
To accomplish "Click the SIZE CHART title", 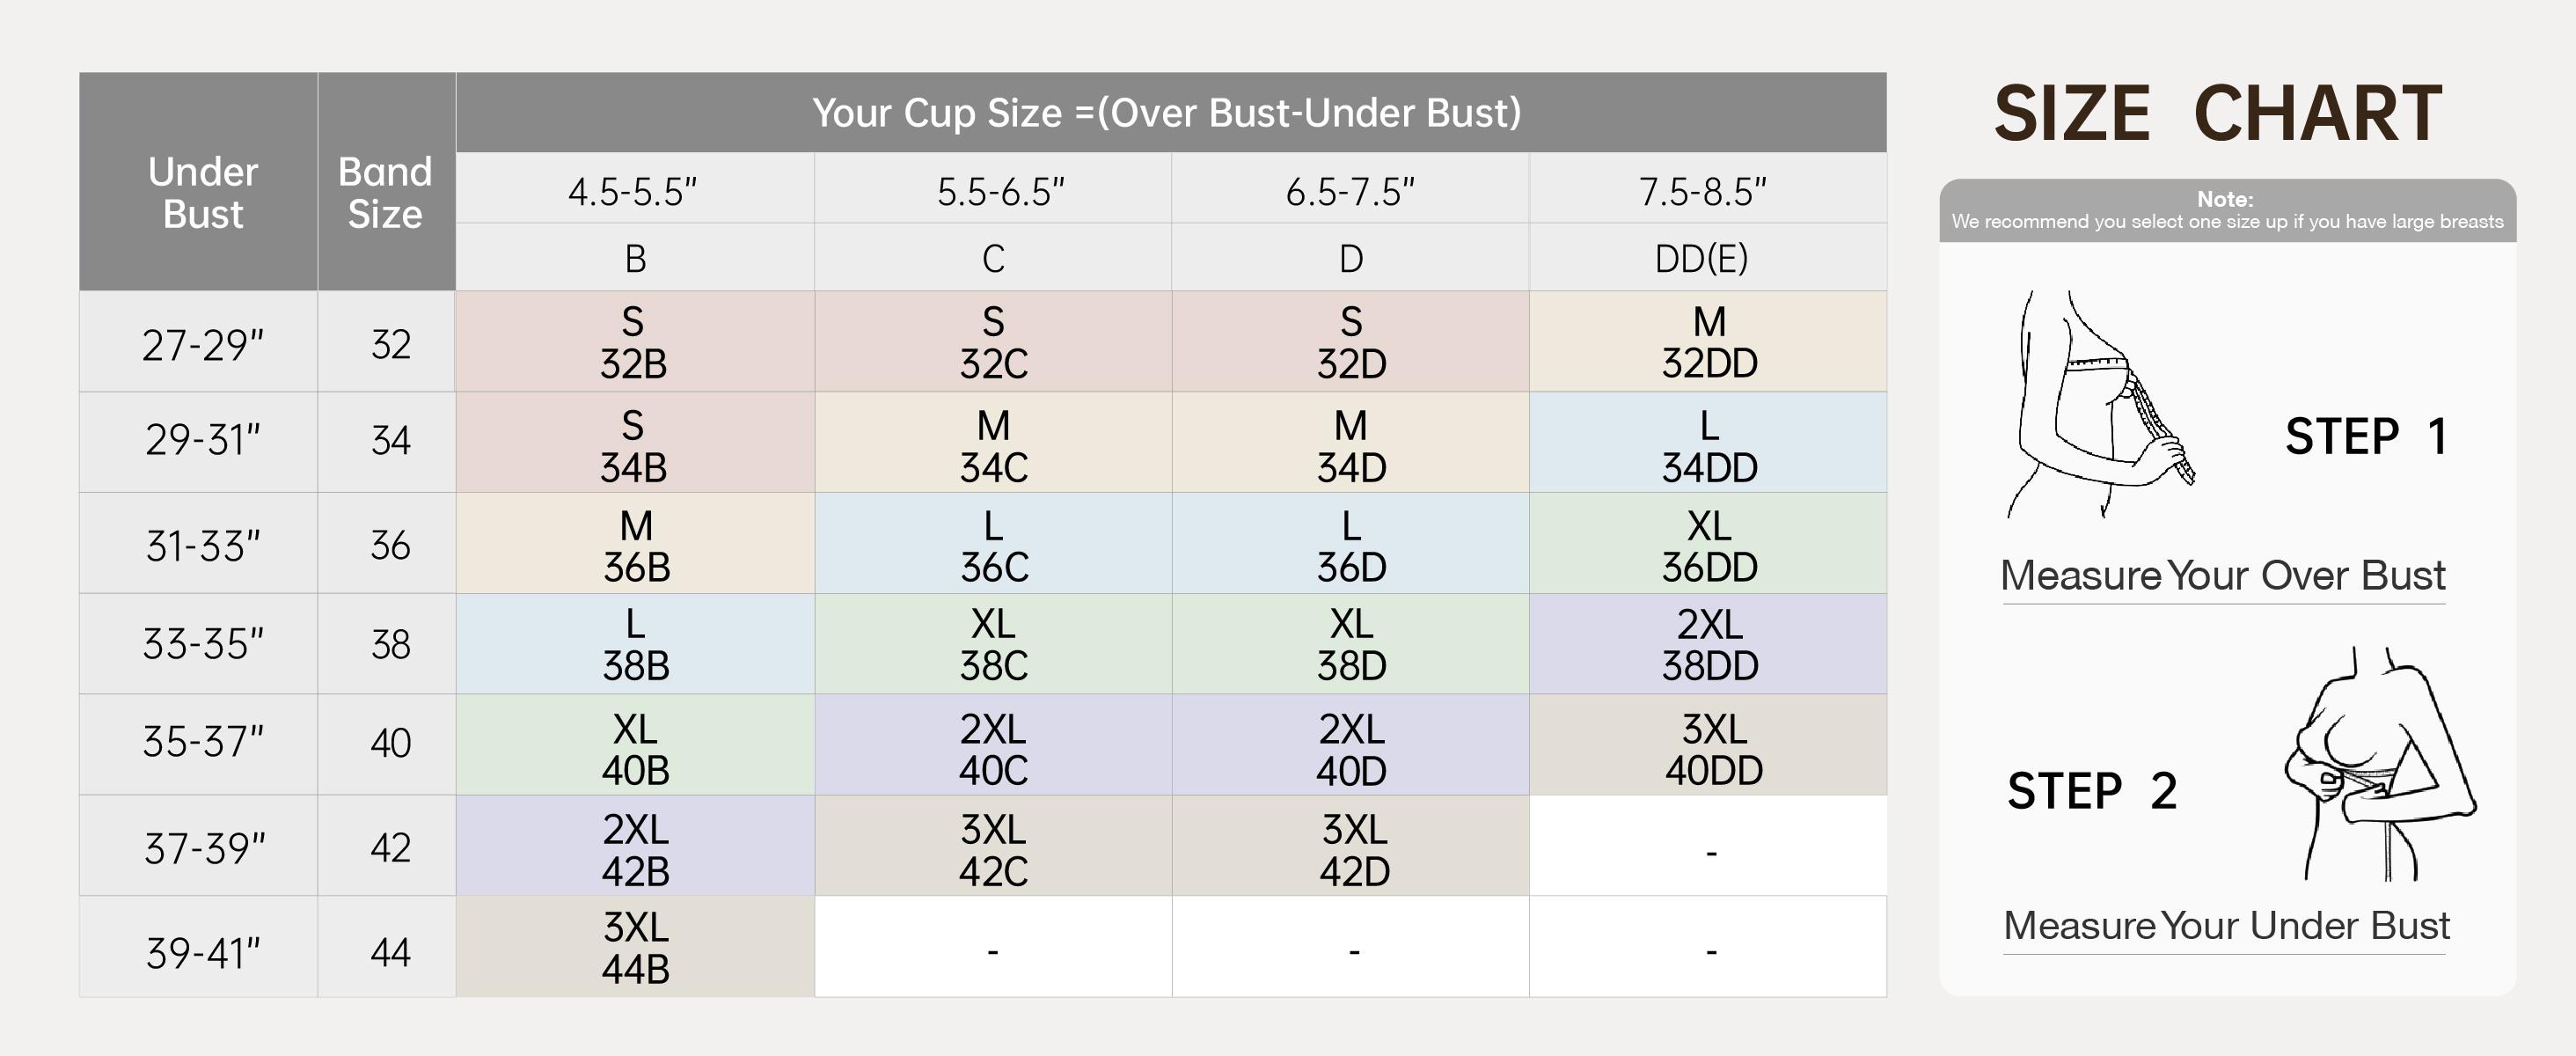I will coord(2218,113).
